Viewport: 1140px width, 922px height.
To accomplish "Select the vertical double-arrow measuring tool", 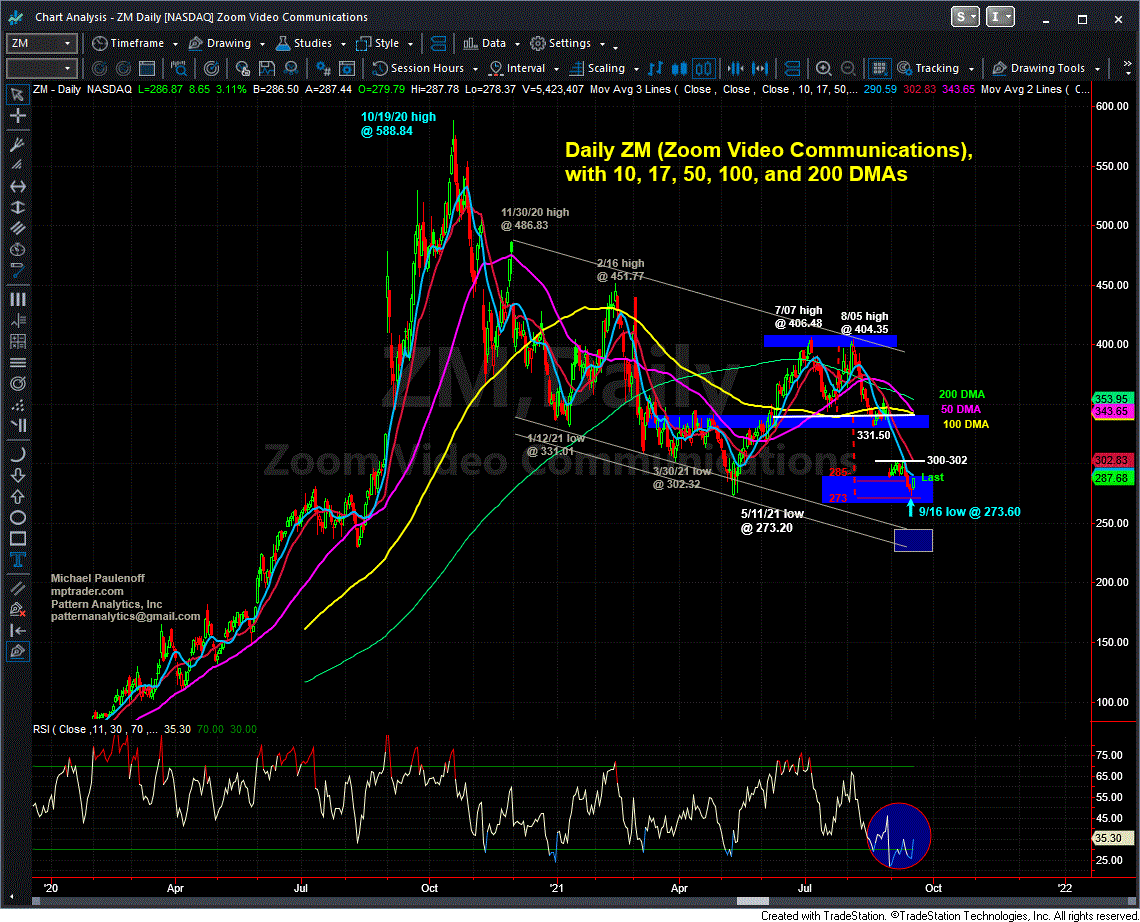I will [17, 207].
